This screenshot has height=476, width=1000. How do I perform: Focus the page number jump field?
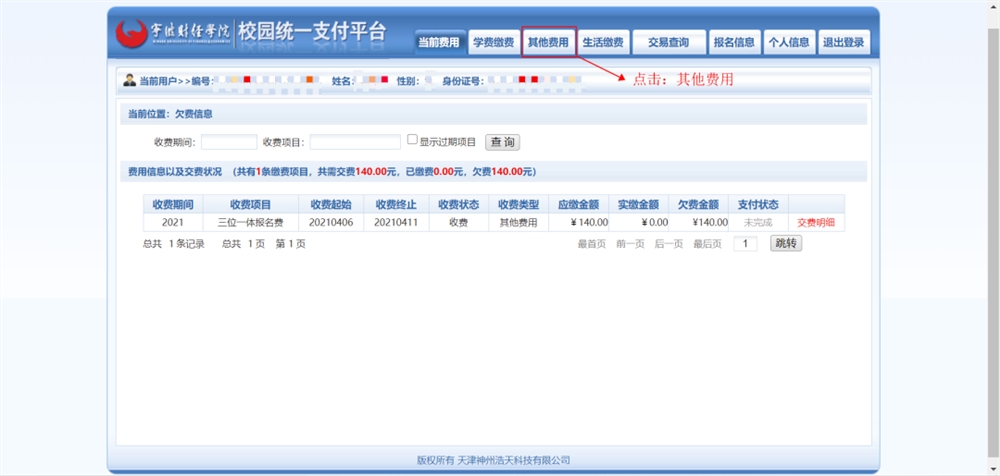coord(745,244)
